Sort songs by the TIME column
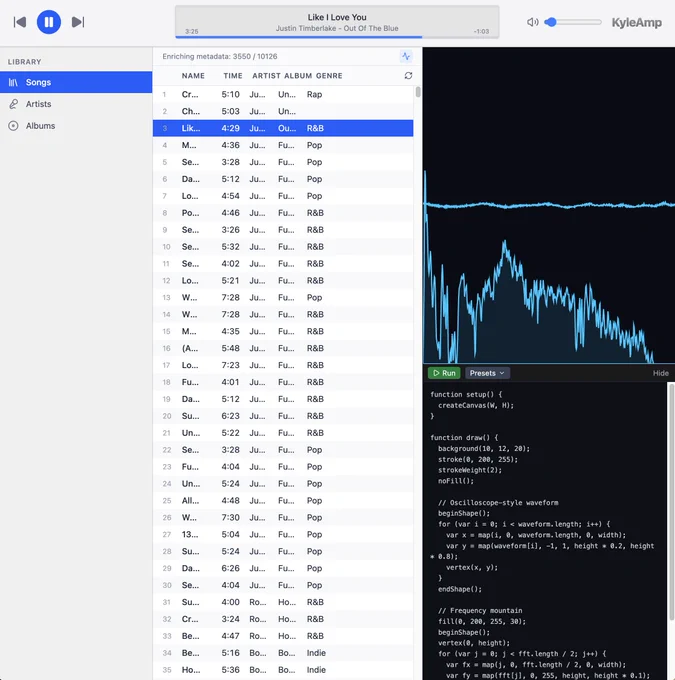675x680 pixels. point(233,75)
